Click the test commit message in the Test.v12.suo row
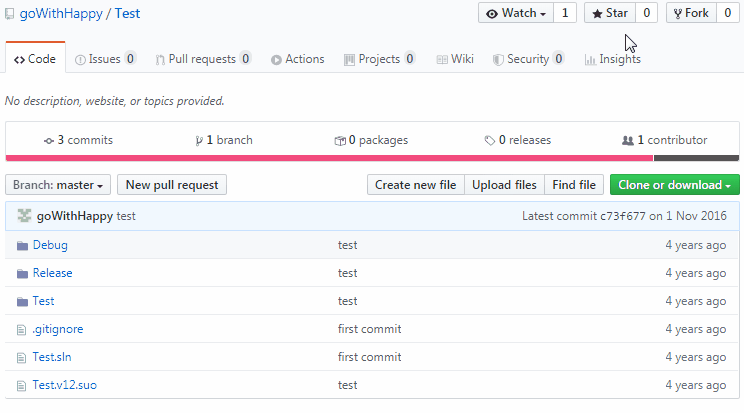The image size is (744, 413). point(348,385)
